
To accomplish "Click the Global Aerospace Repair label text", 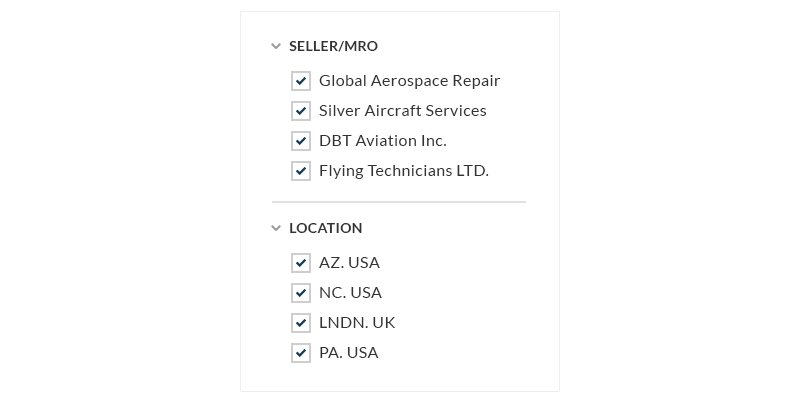I will (x=410, y=81).
